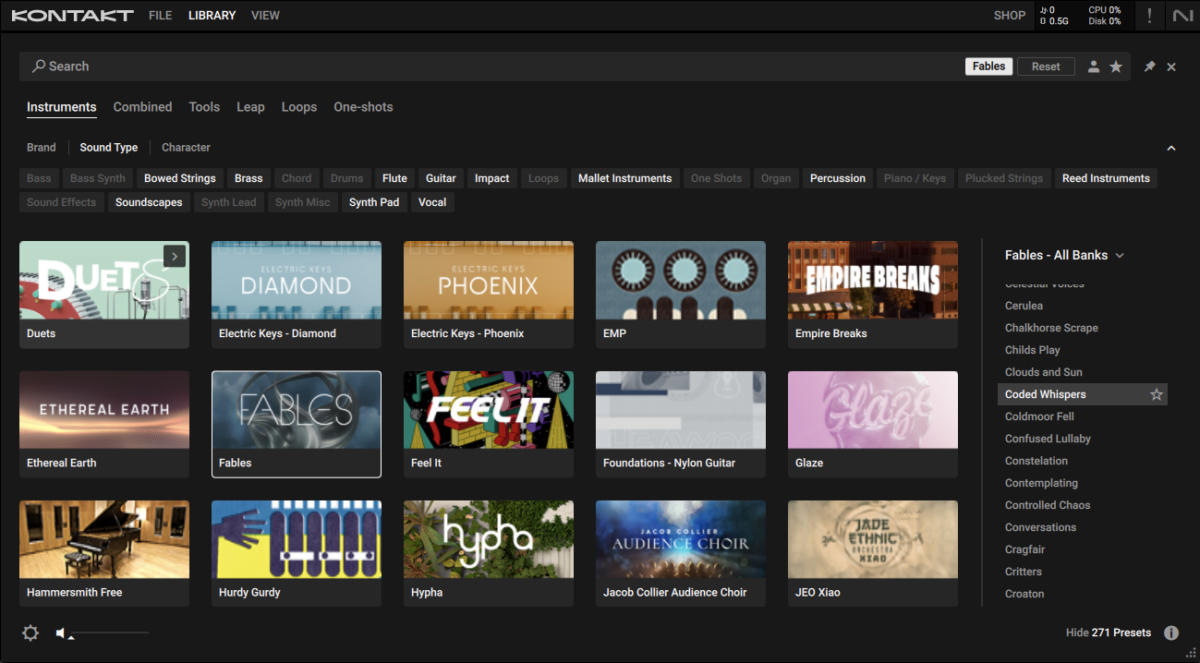
Task: Toggle the Synth Pad tag filter
Action: pos(374,202)
